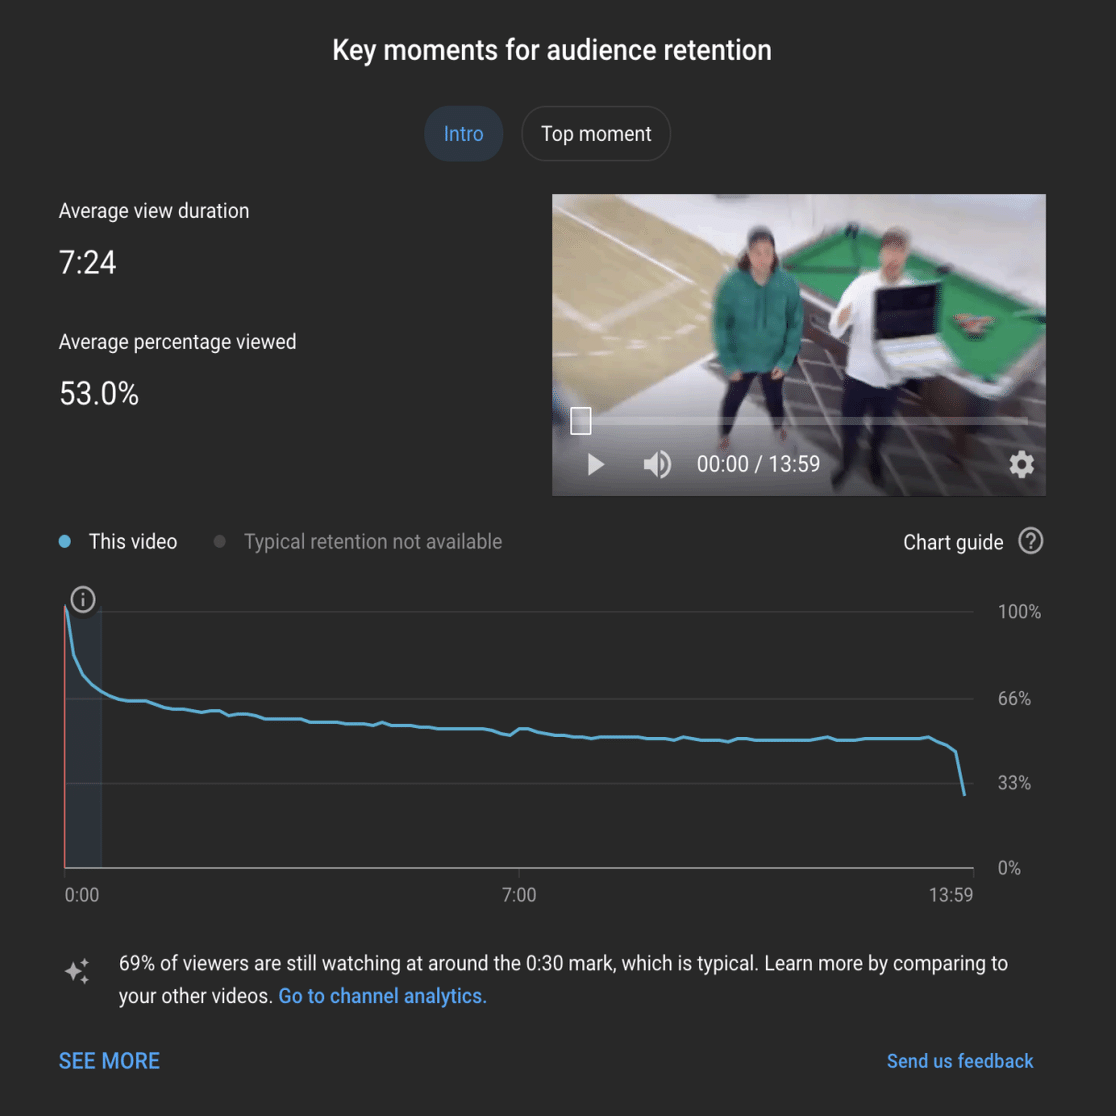The width and height of the screenshot is (1116, 1116).
Task: Open video player settings gear
Action: pos(1021,465)
